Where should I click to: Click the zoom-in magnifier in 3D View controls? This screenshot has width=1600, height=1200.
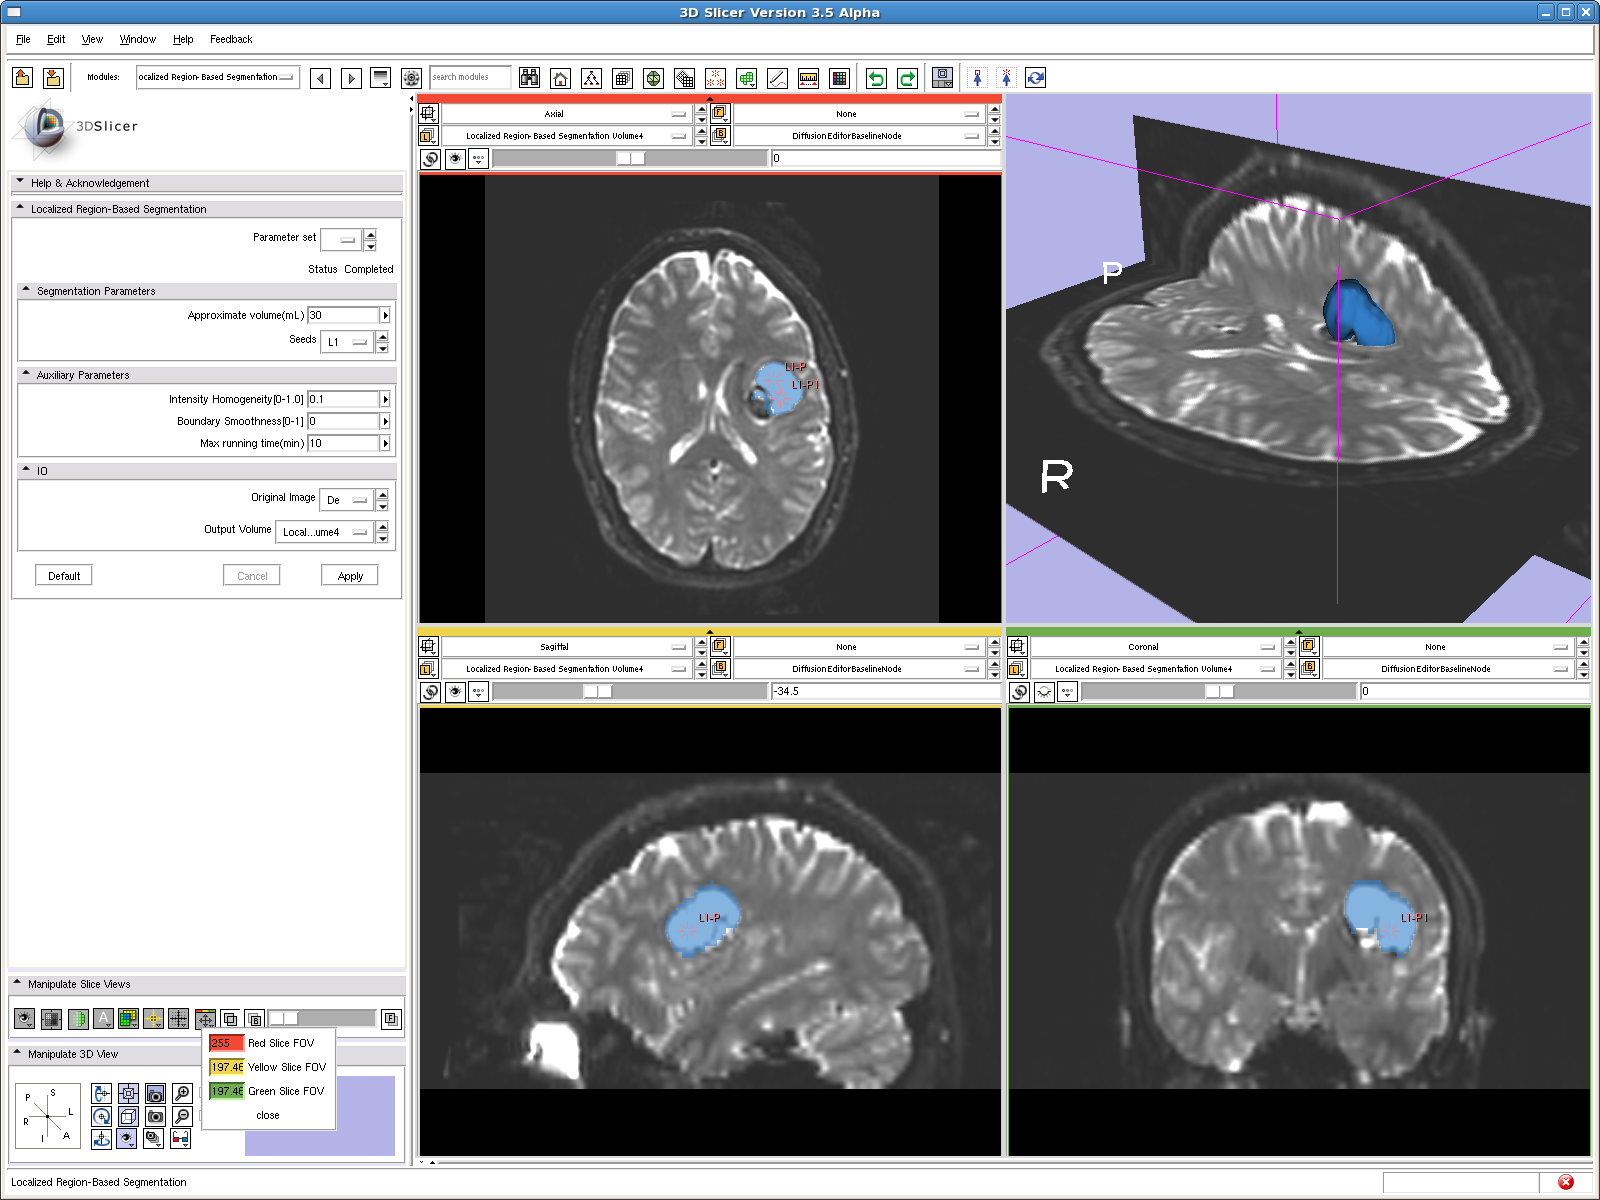182,1093
